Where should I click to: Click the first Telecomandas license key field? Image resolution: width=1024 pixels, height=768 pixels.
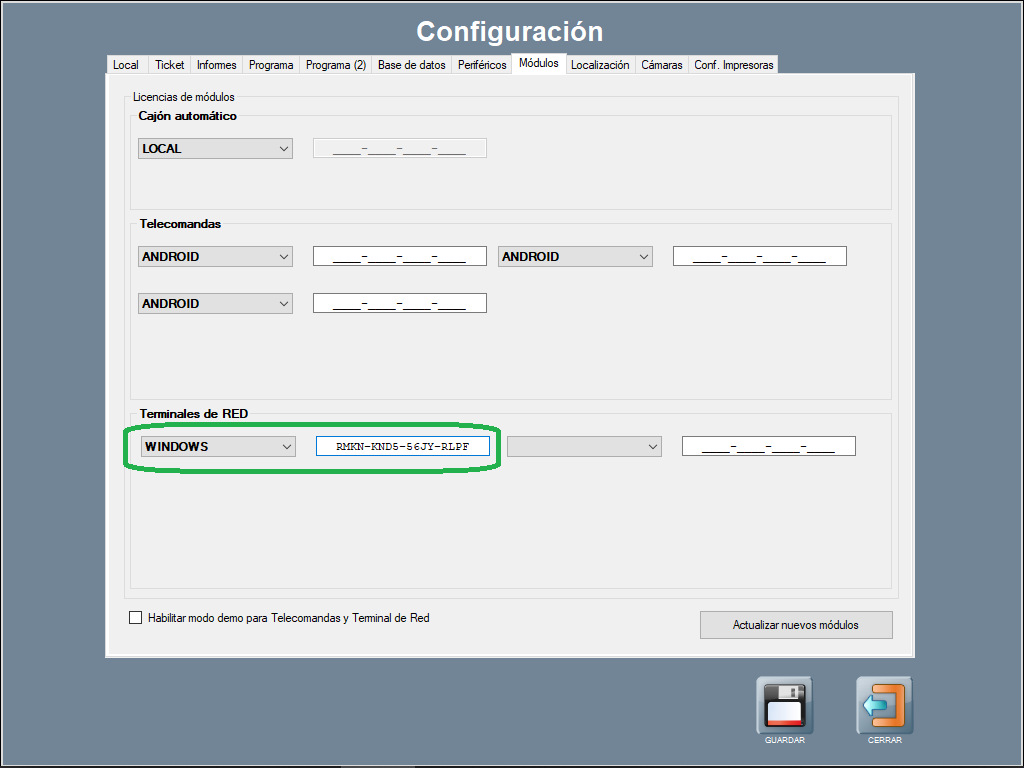(399, 257)
